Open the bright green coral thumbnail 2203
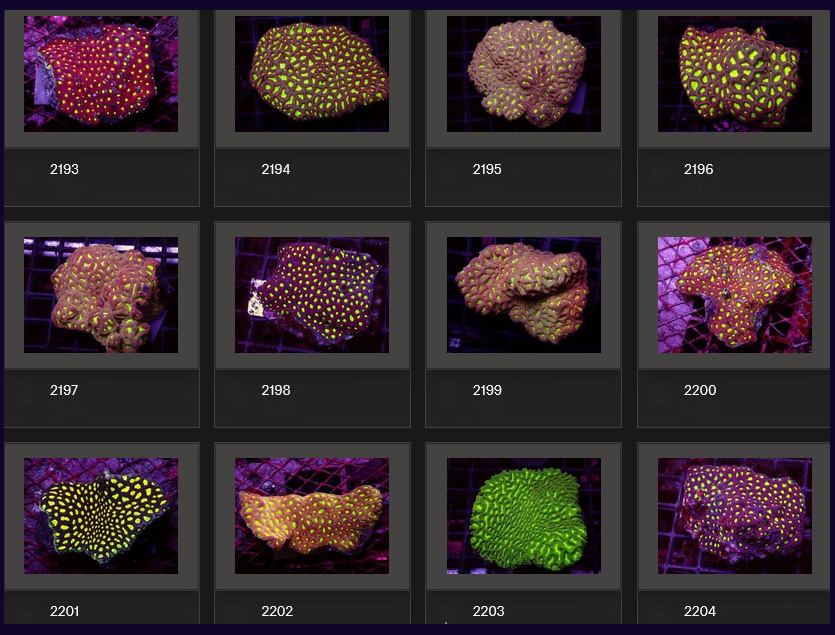 (x=523, y=516)
